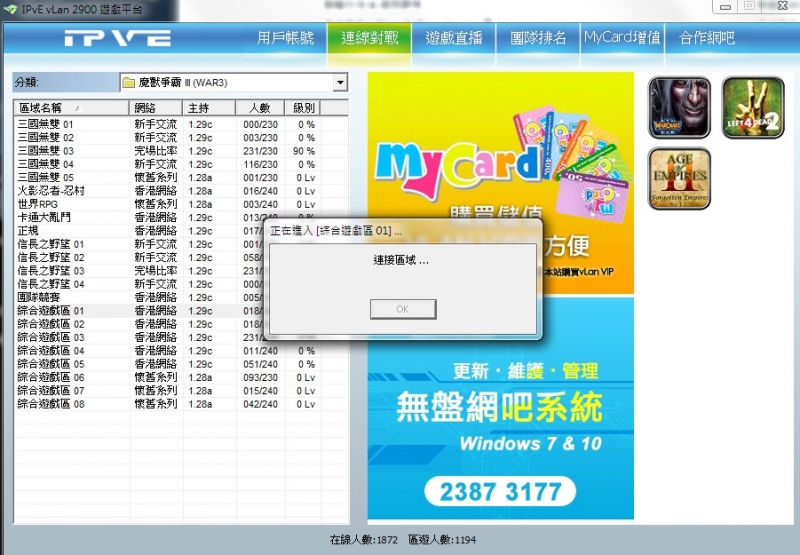Maximize the IPvE window

coord(749,6)
